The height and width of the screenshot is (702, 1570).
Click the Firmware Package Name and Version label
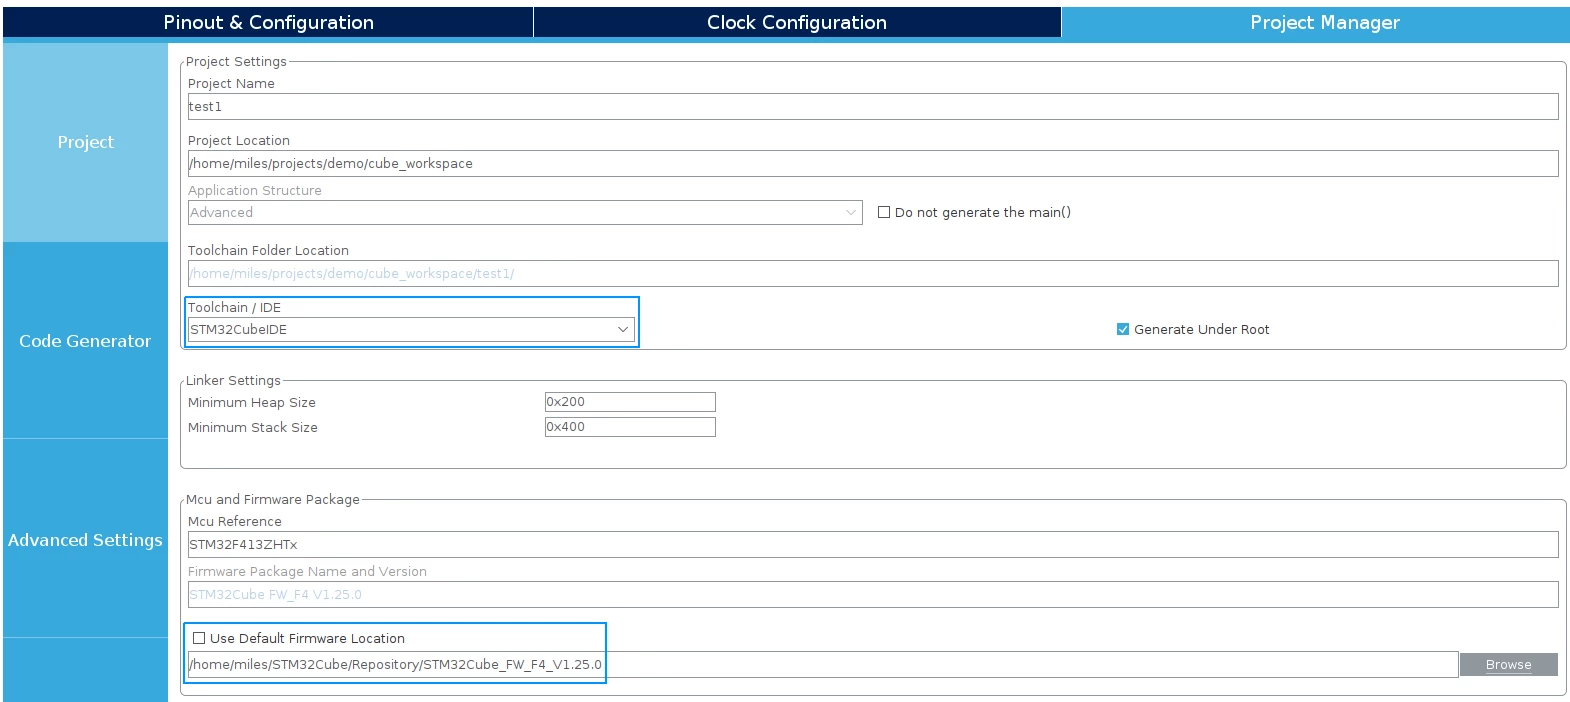point(307,571)
